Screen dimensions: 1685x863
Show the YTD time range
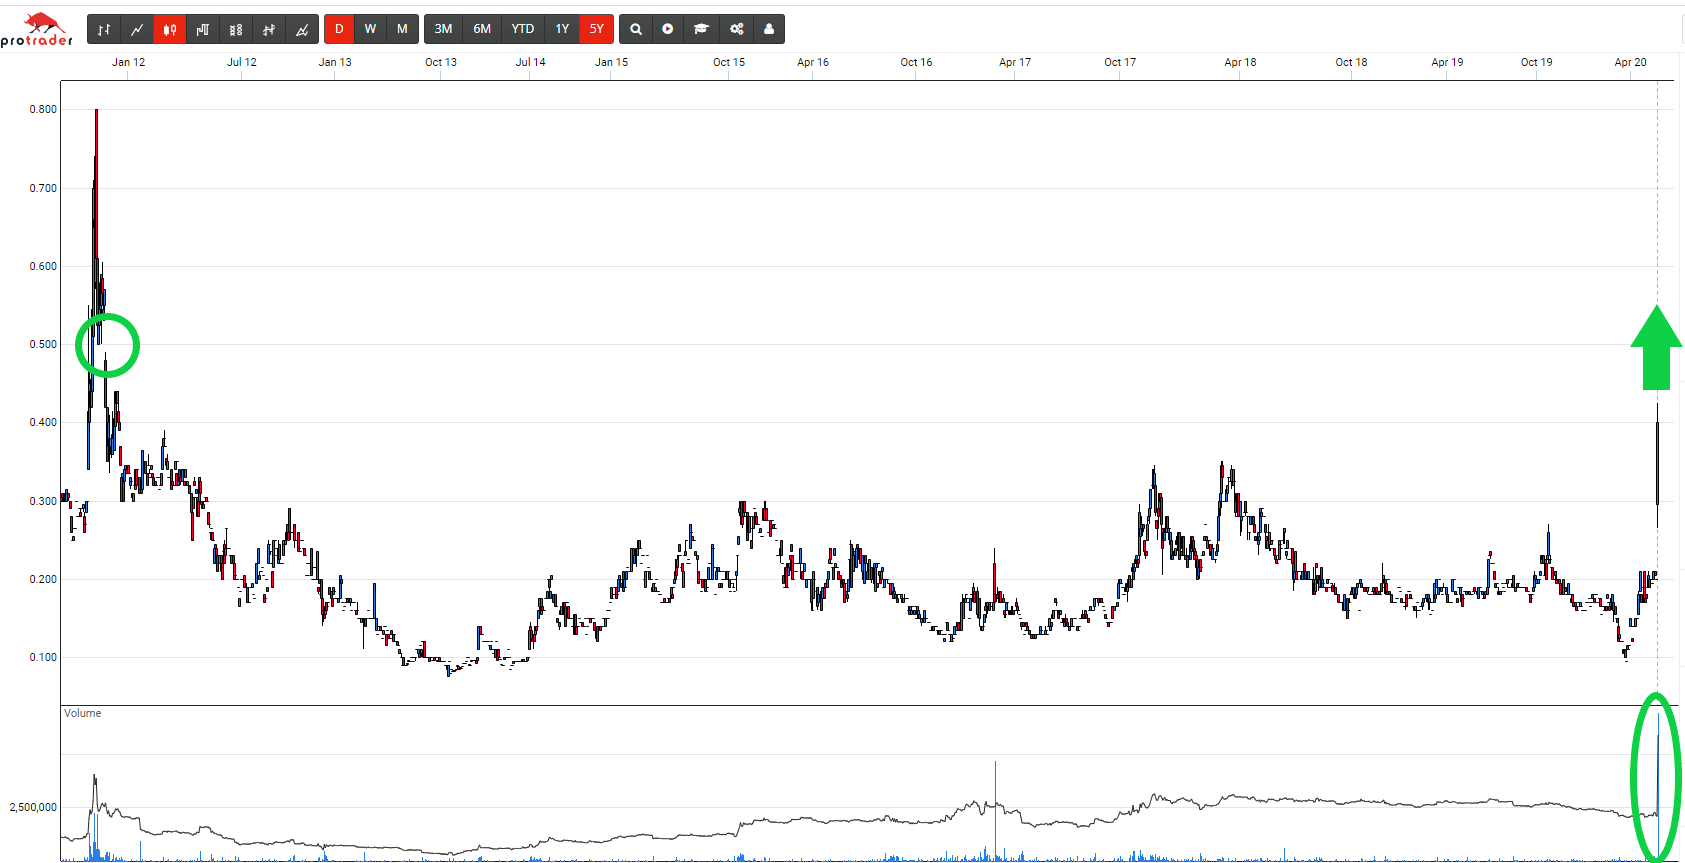point(523,29)
